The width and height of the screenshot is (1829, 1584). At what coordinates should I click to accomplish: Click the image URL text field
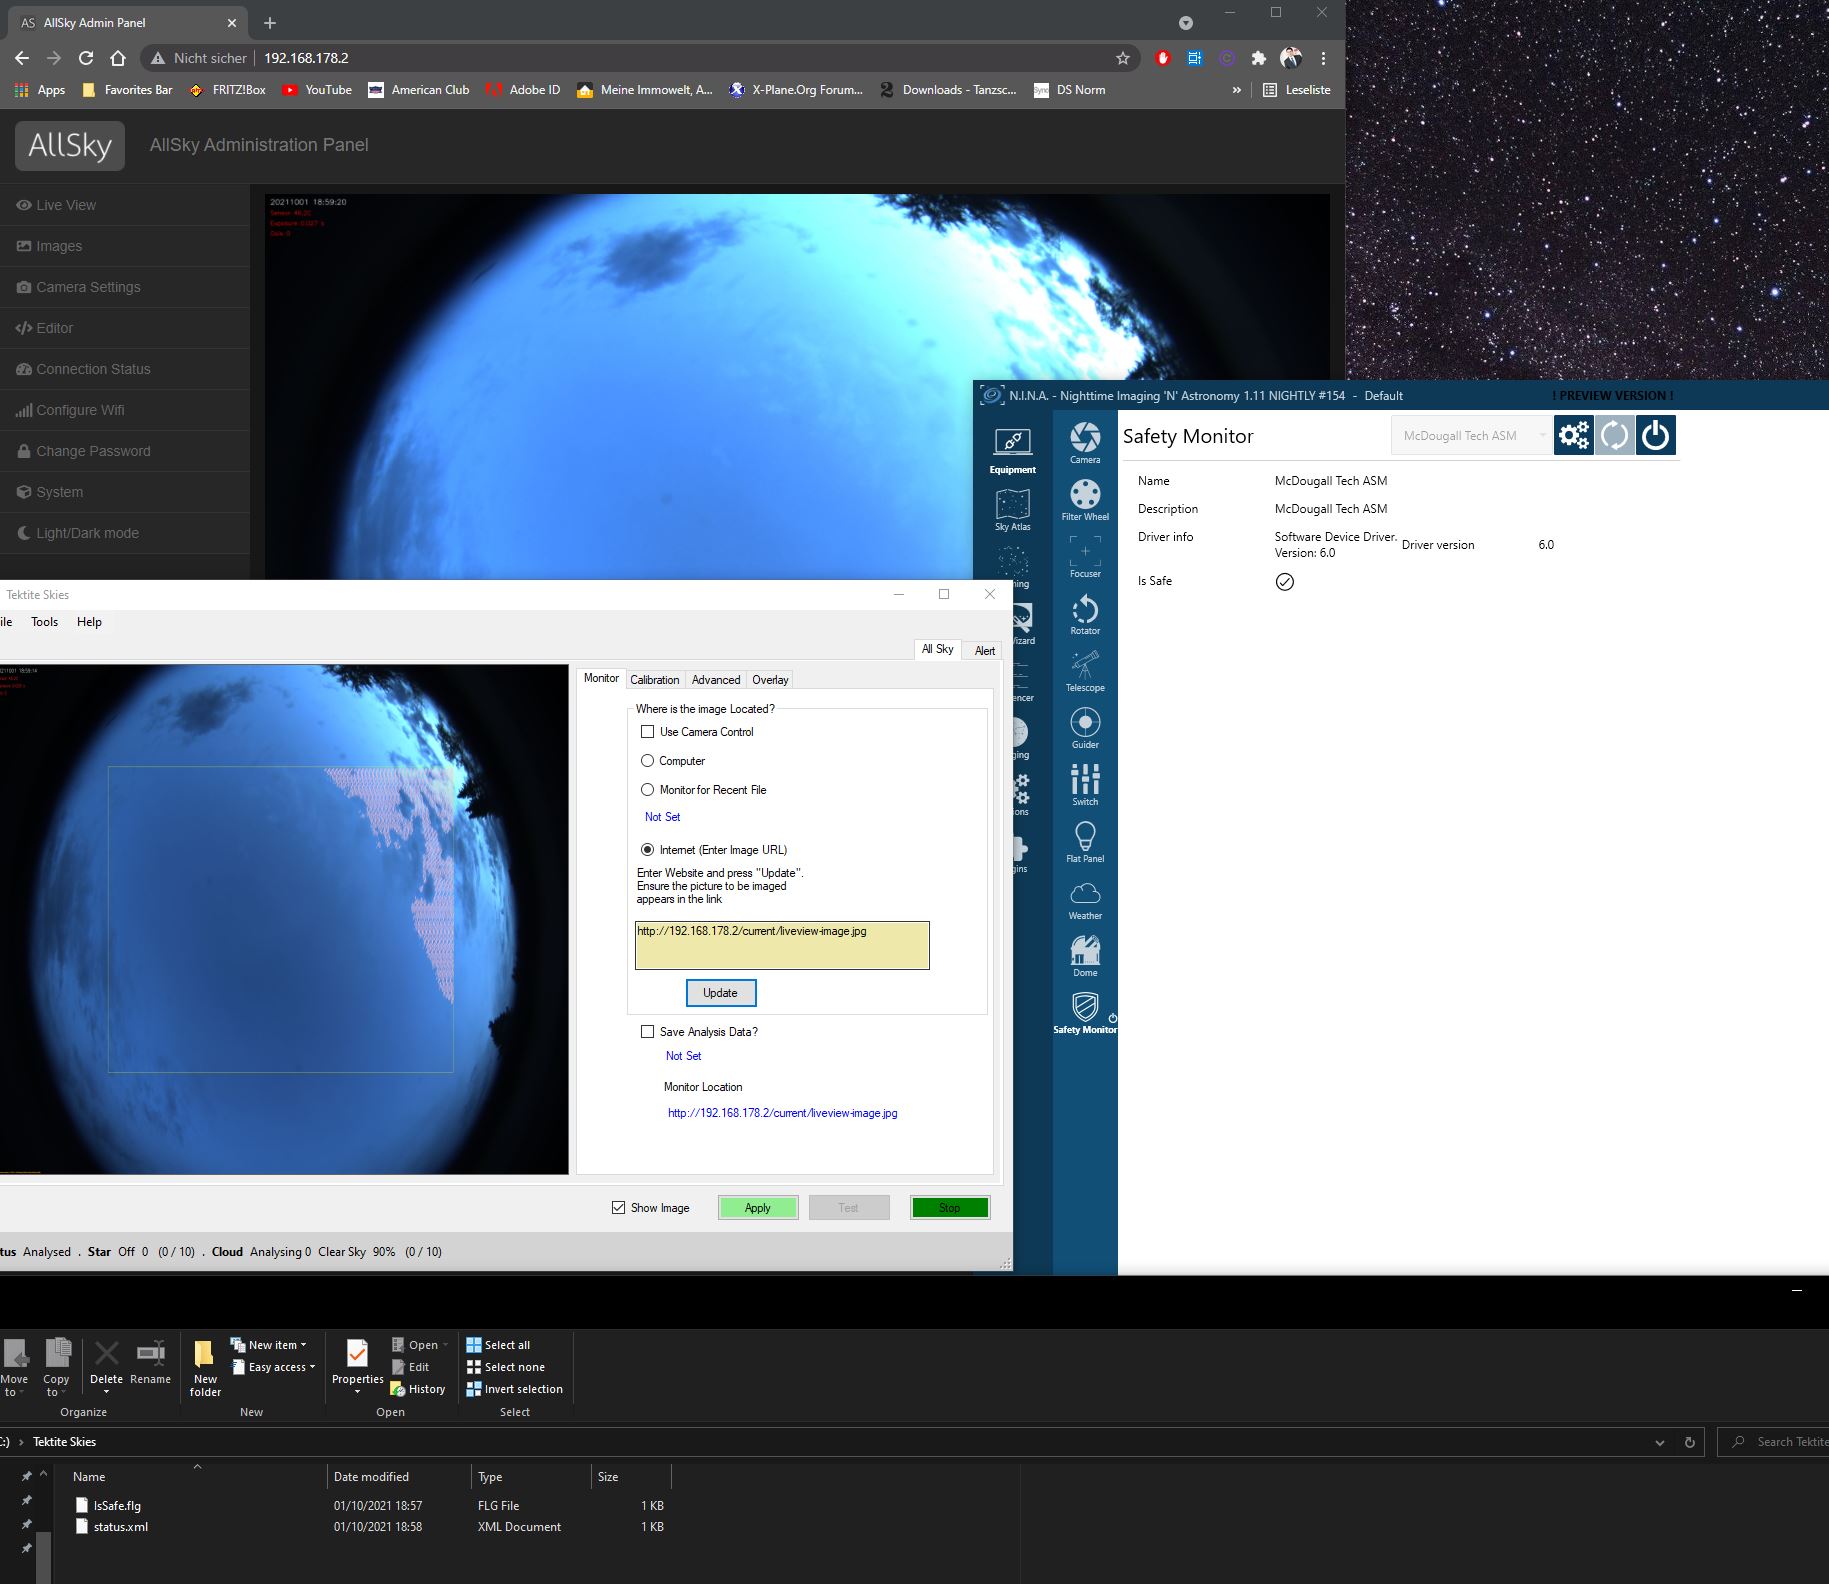782,945
